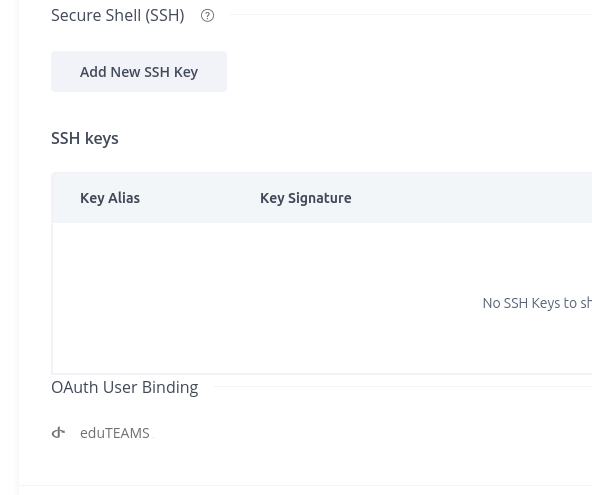
Task: Click the bottom card border line
Action: (305, 485)
